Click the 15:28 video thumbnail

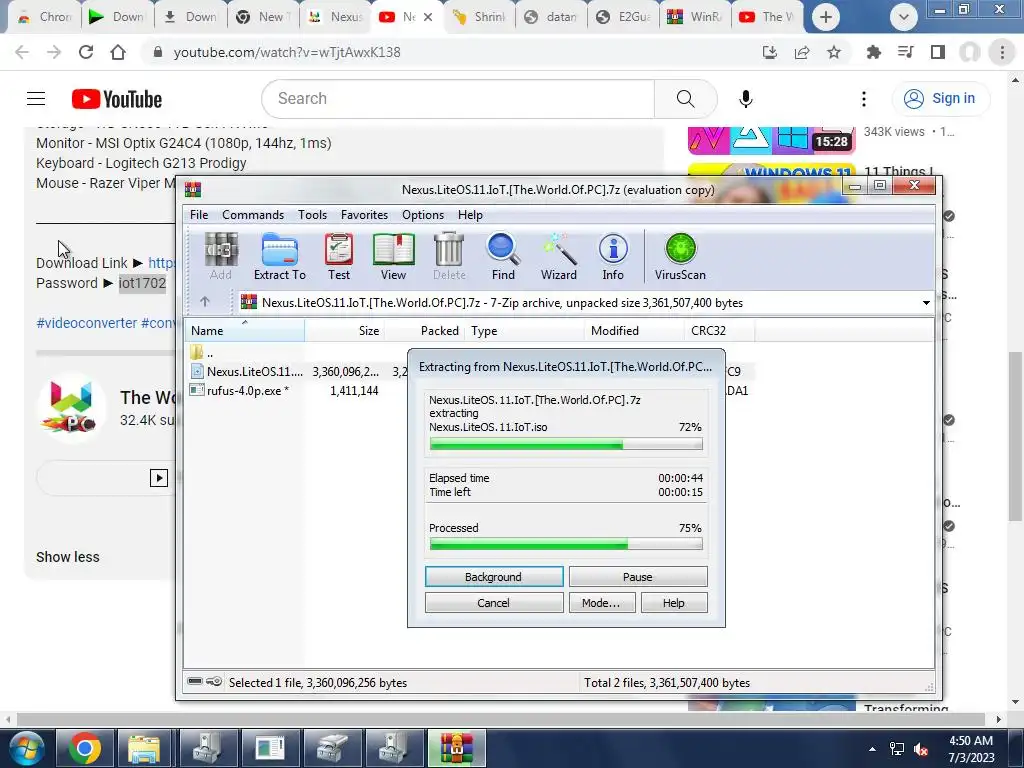(x=771, y=140)
